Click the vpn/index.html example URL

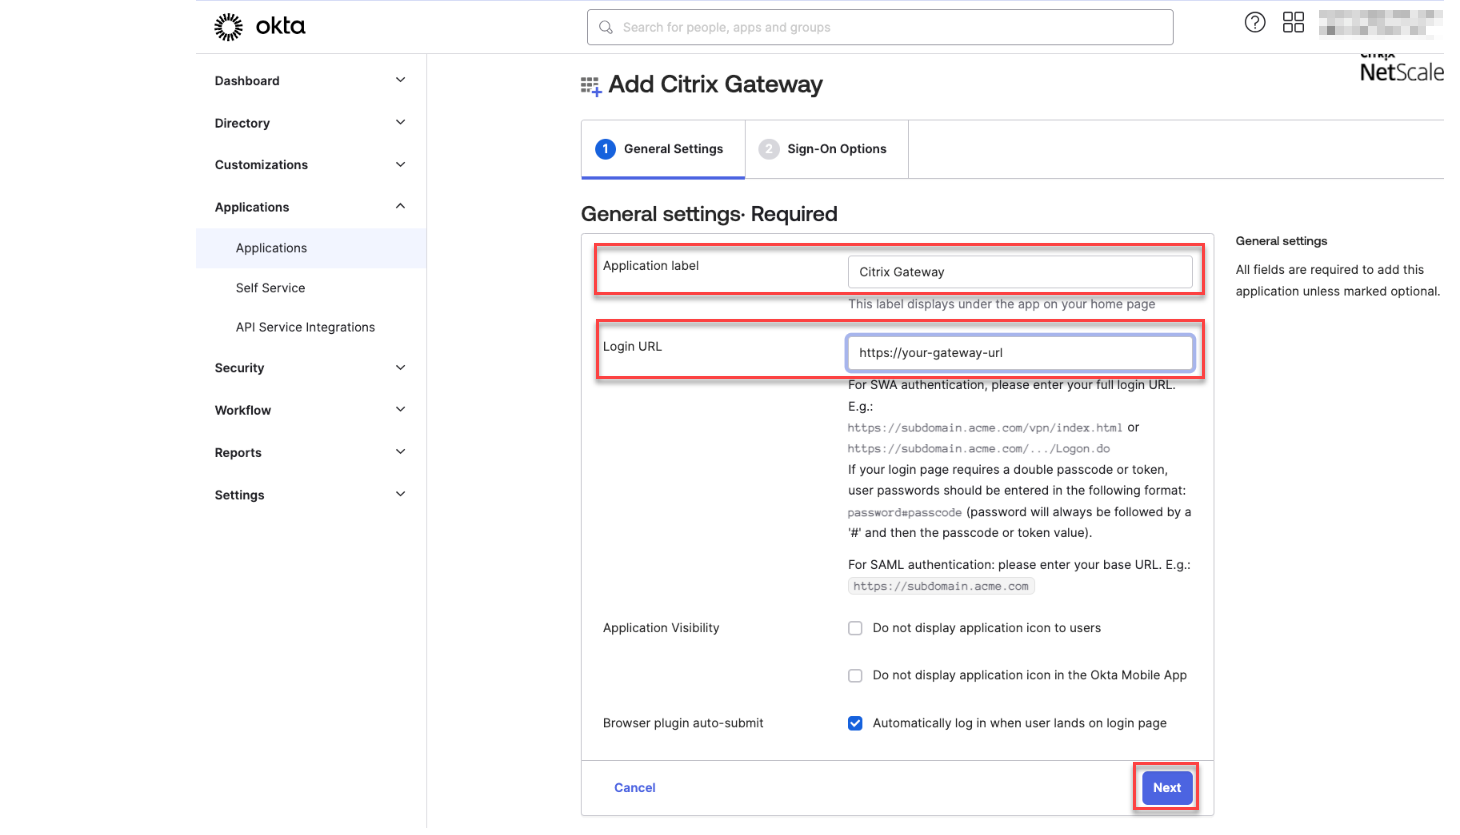click(985, 428)
